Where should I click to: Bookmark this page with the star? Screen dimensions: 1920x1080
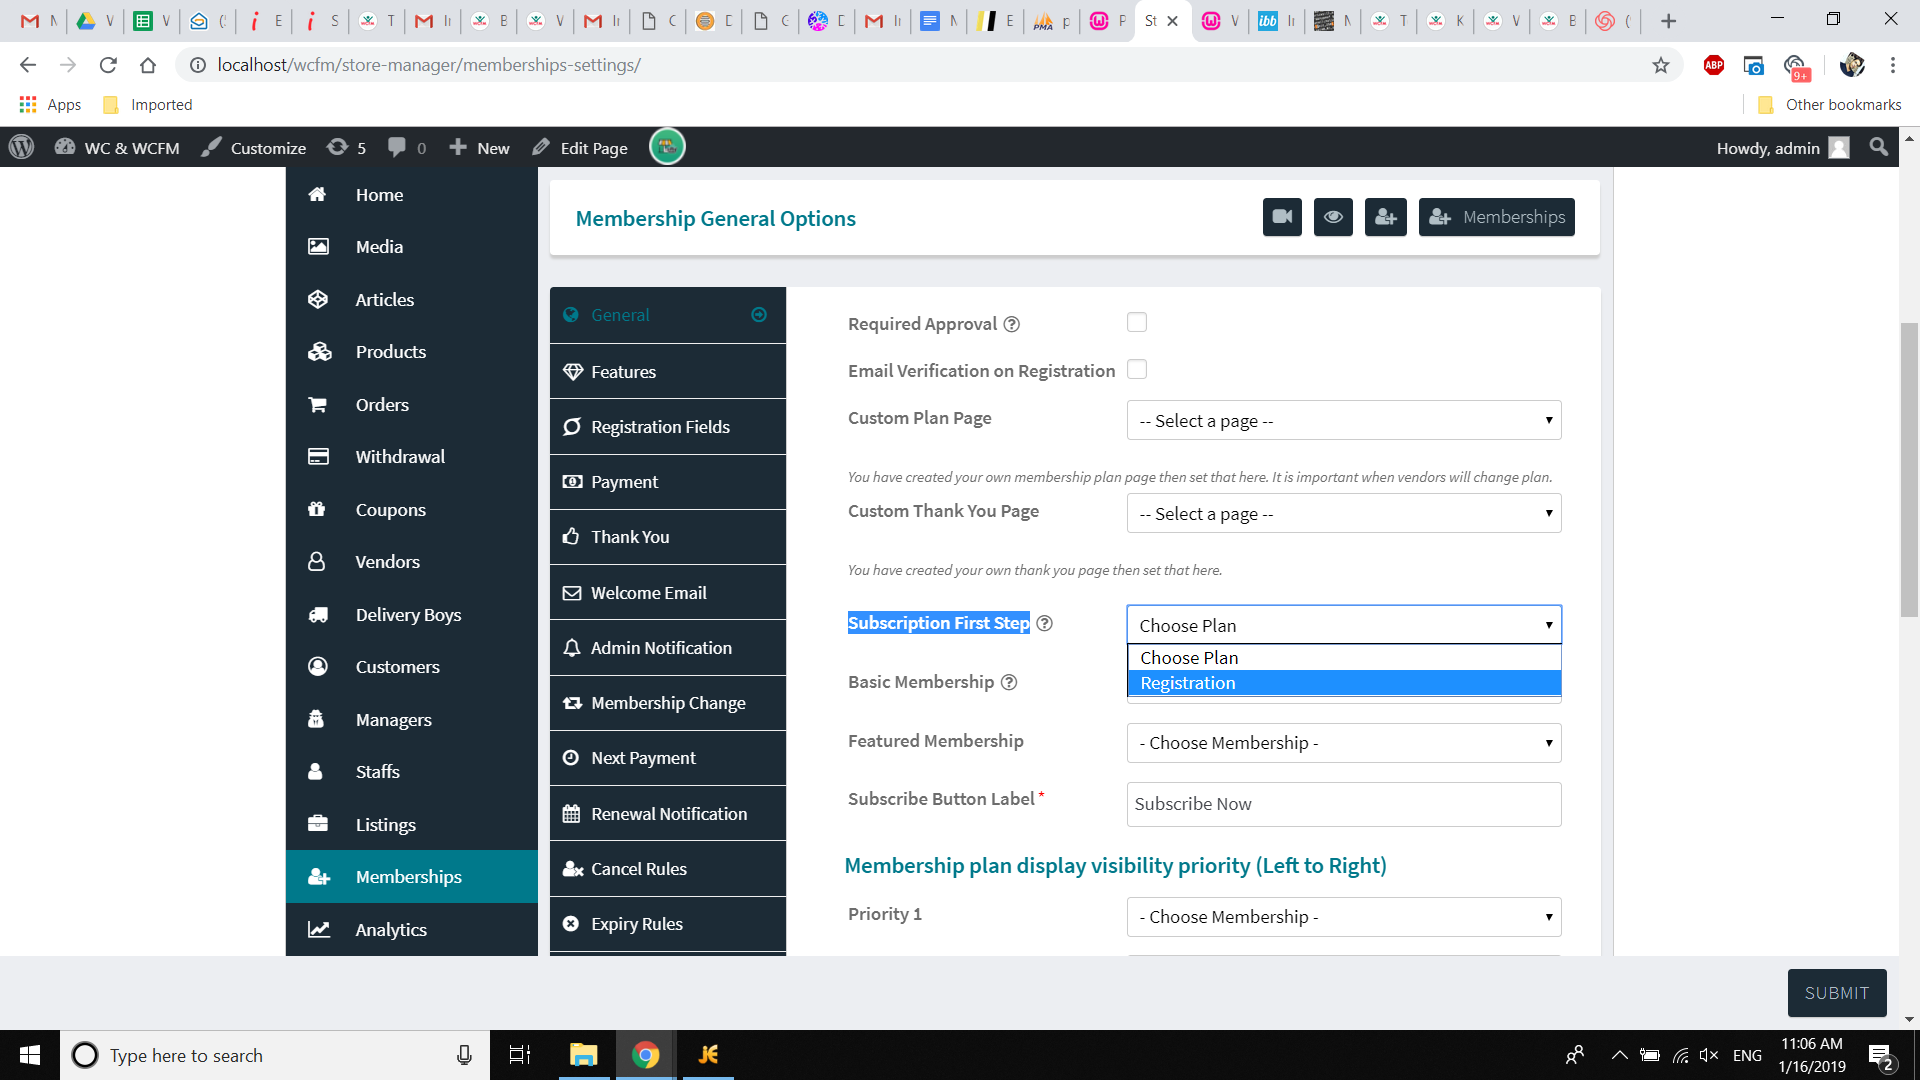click(x=1661, y=65)
